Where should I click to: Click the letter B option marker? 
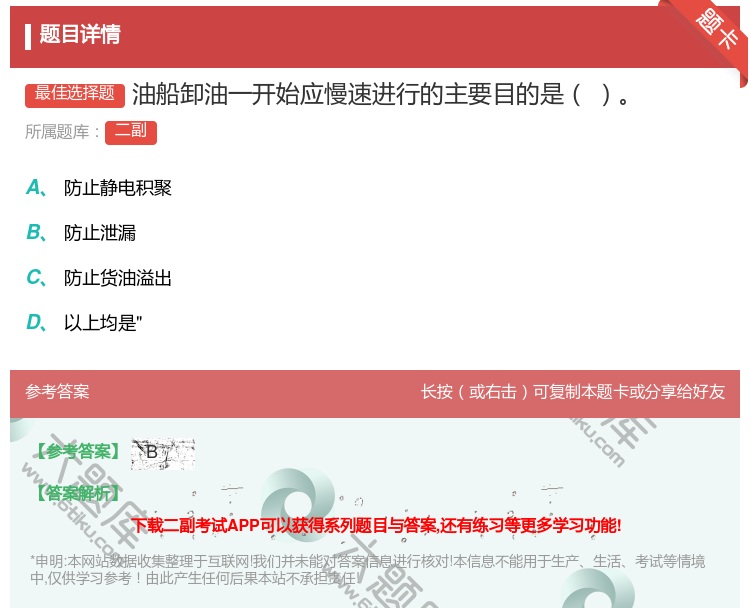[36, 232]
